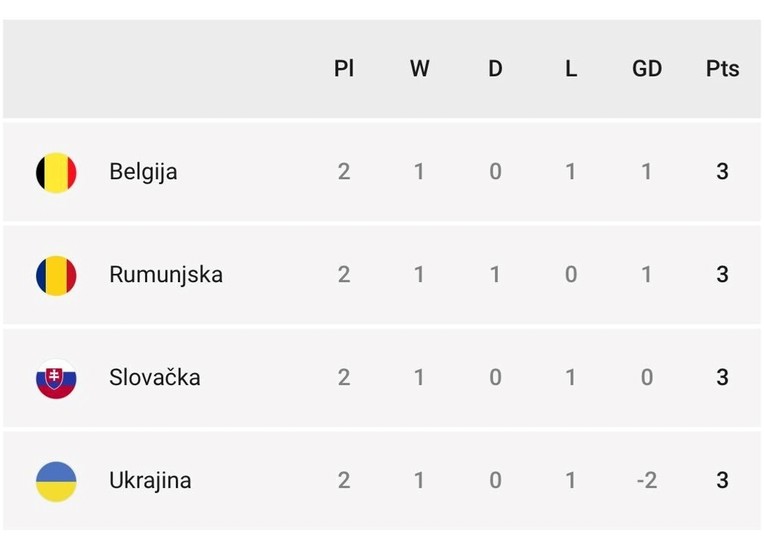Click the Ukraine flag icon

pyautogui.click(x=56, y=481)
